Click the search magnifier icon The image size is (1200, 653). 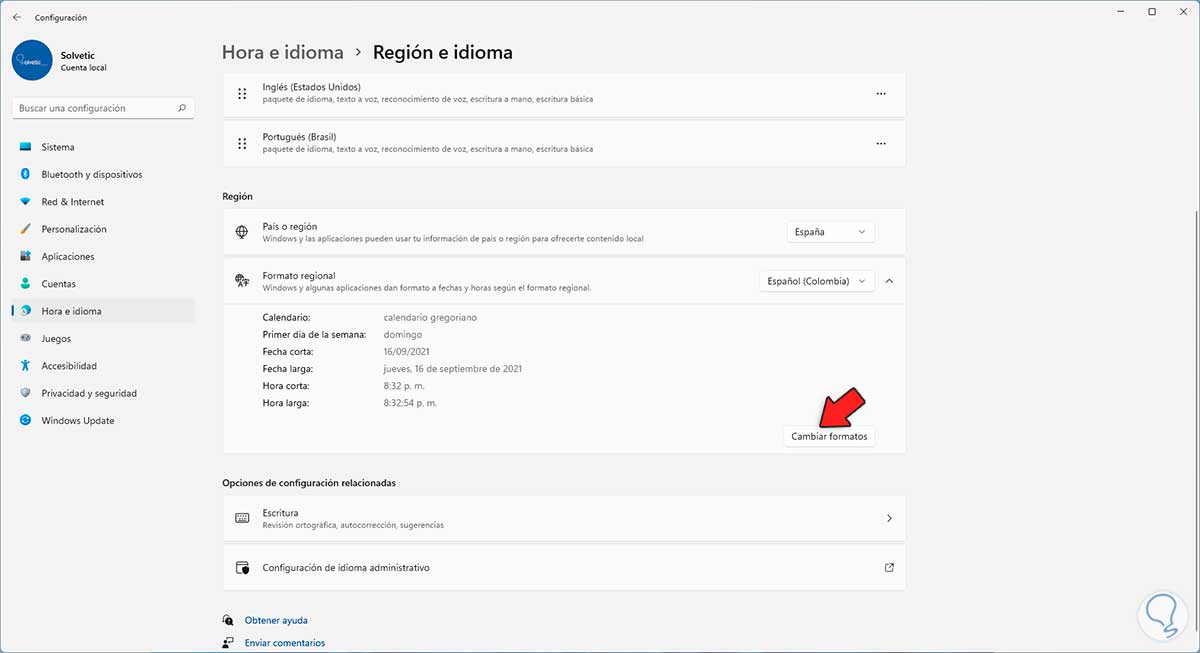[182, 108]
